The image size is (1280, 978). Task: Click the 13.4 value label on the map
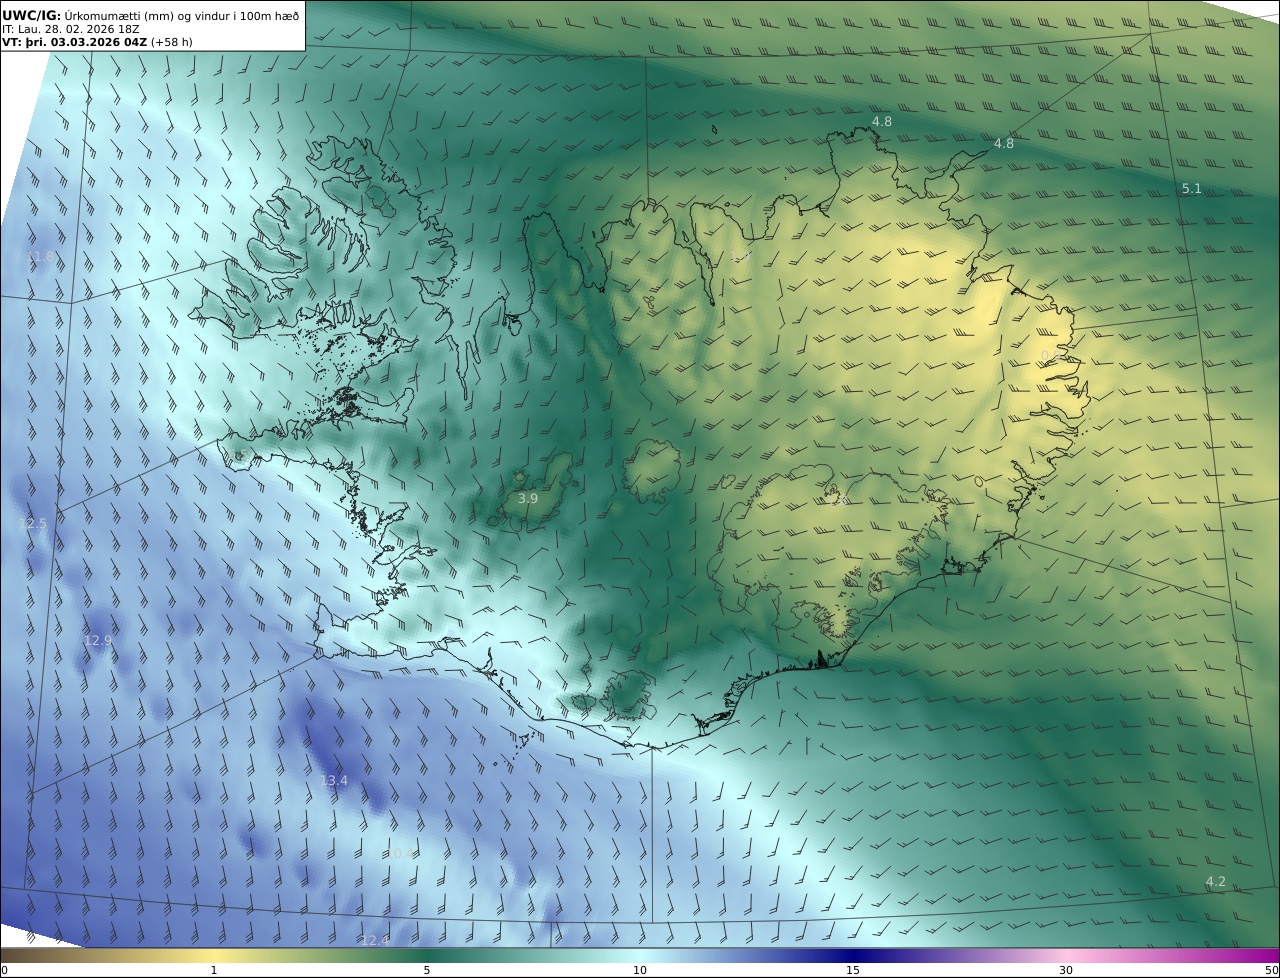334,780
